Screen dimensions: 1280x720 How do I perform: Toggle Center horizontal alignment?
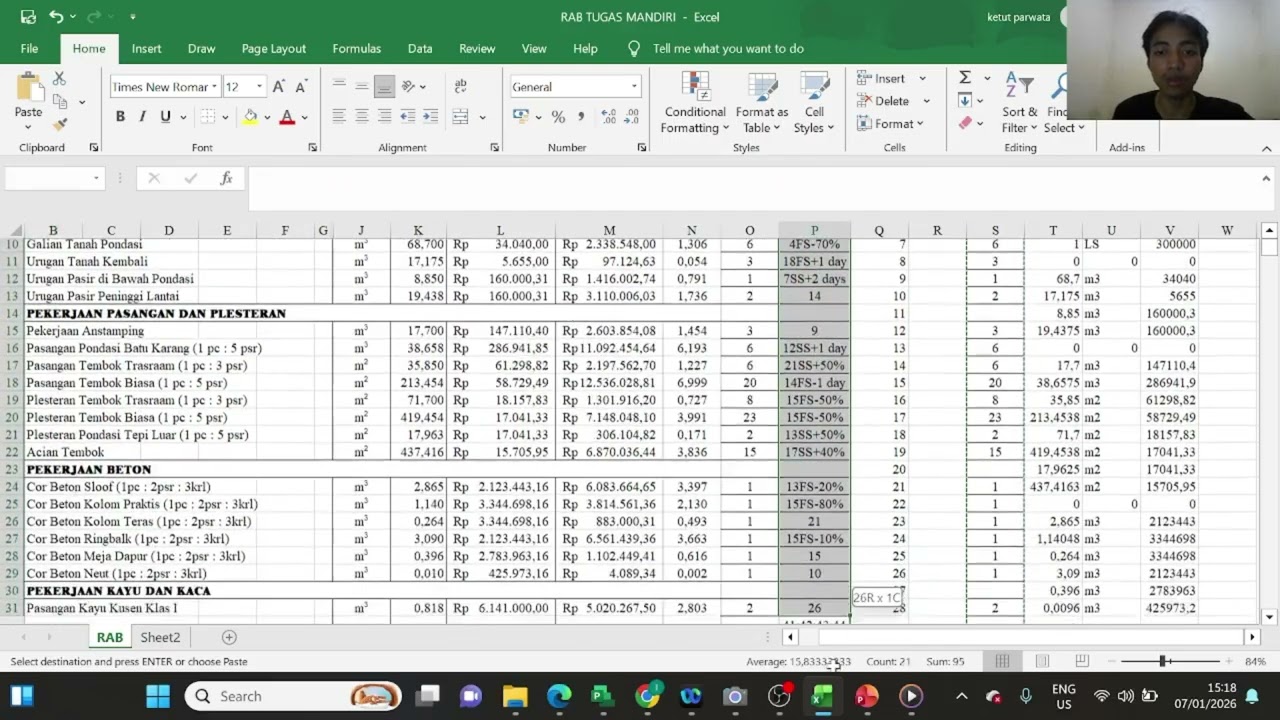click(x=361, y=117)
